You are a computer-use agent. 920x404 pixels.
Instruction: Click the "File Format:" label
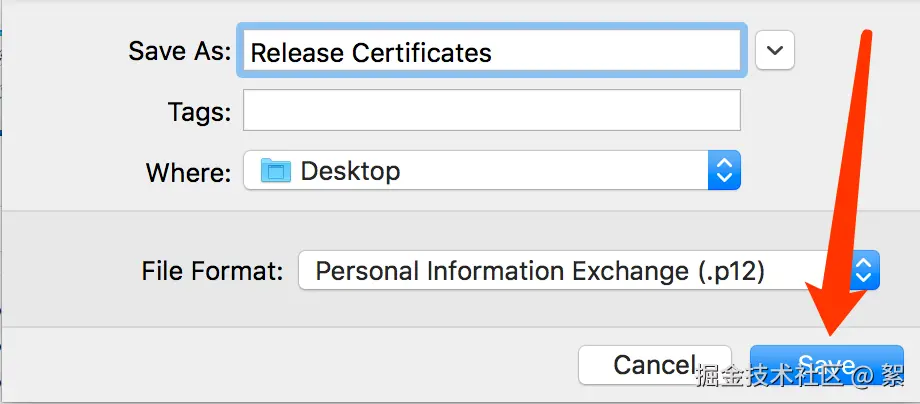coord(213,271)
